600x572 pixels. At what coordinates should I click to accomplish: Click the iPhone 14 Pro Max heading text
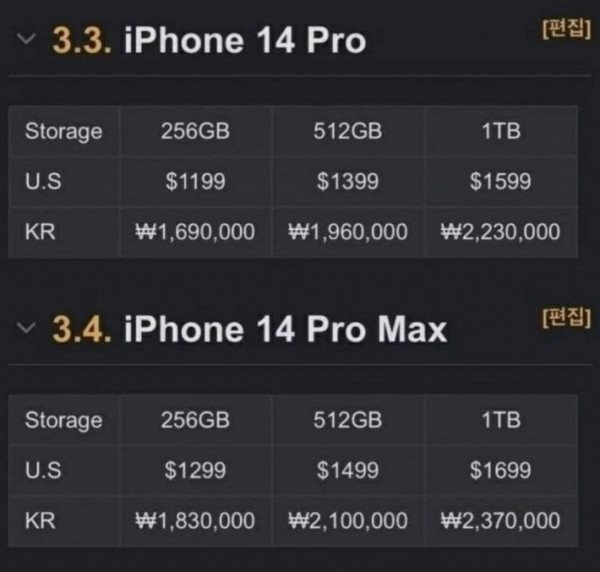(285, 329)
